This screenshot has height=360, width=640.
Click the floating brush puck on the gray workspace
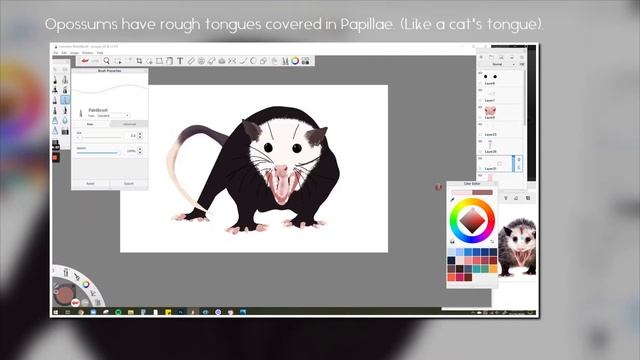(438, 187)
